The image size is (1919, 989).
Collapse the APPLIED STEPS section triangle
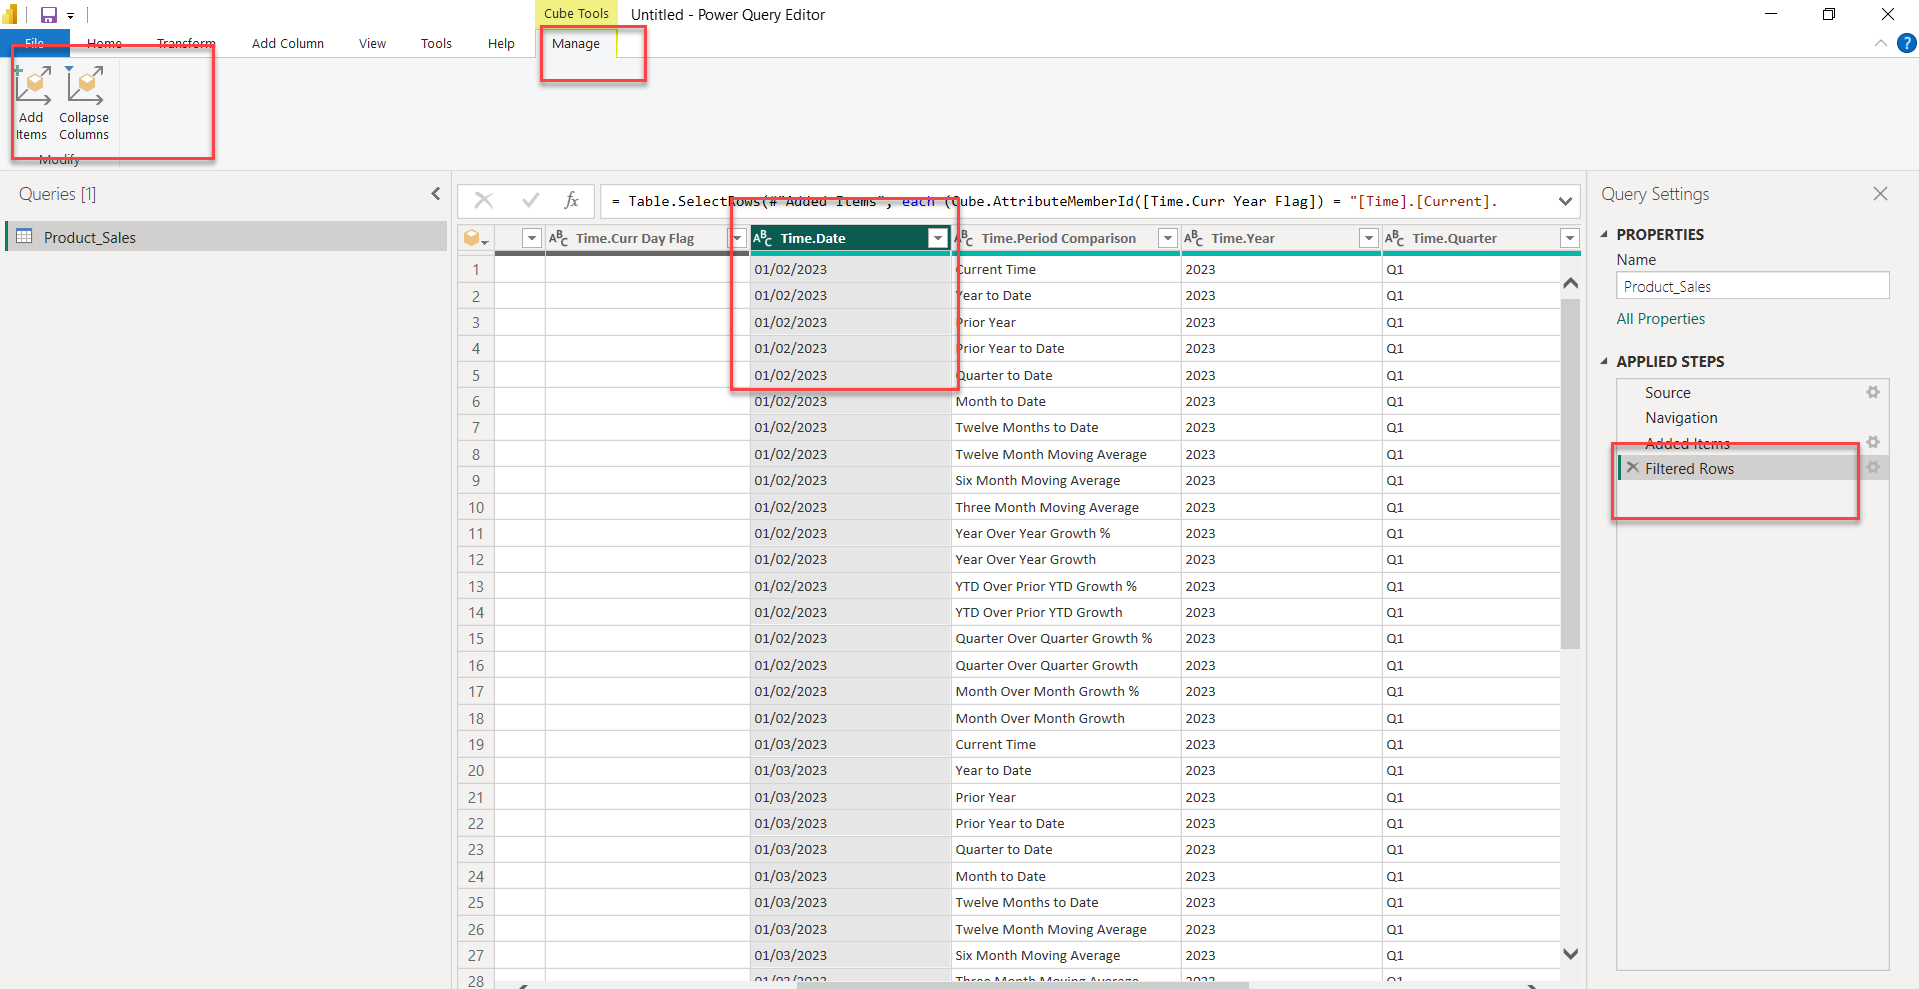(x=1604, y=361)
